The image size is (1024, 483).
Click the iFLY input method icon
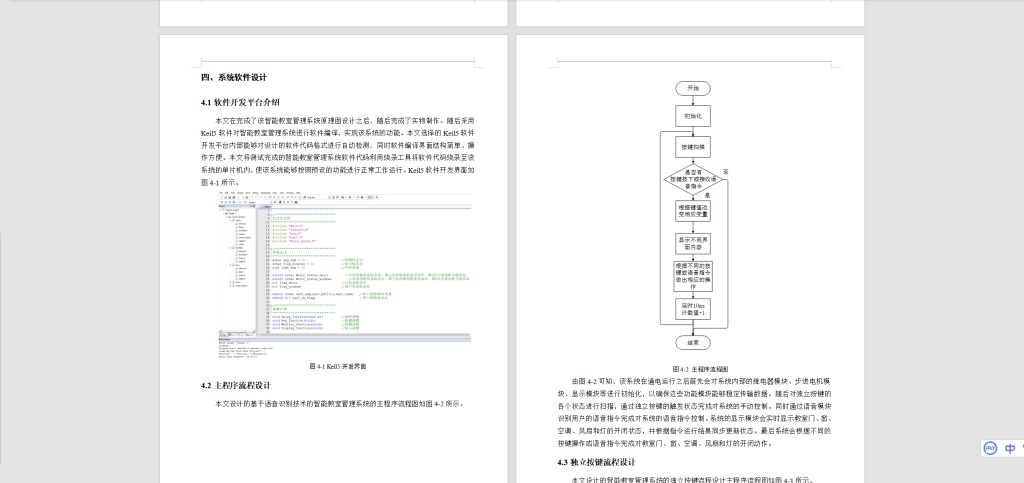point(989,449)
